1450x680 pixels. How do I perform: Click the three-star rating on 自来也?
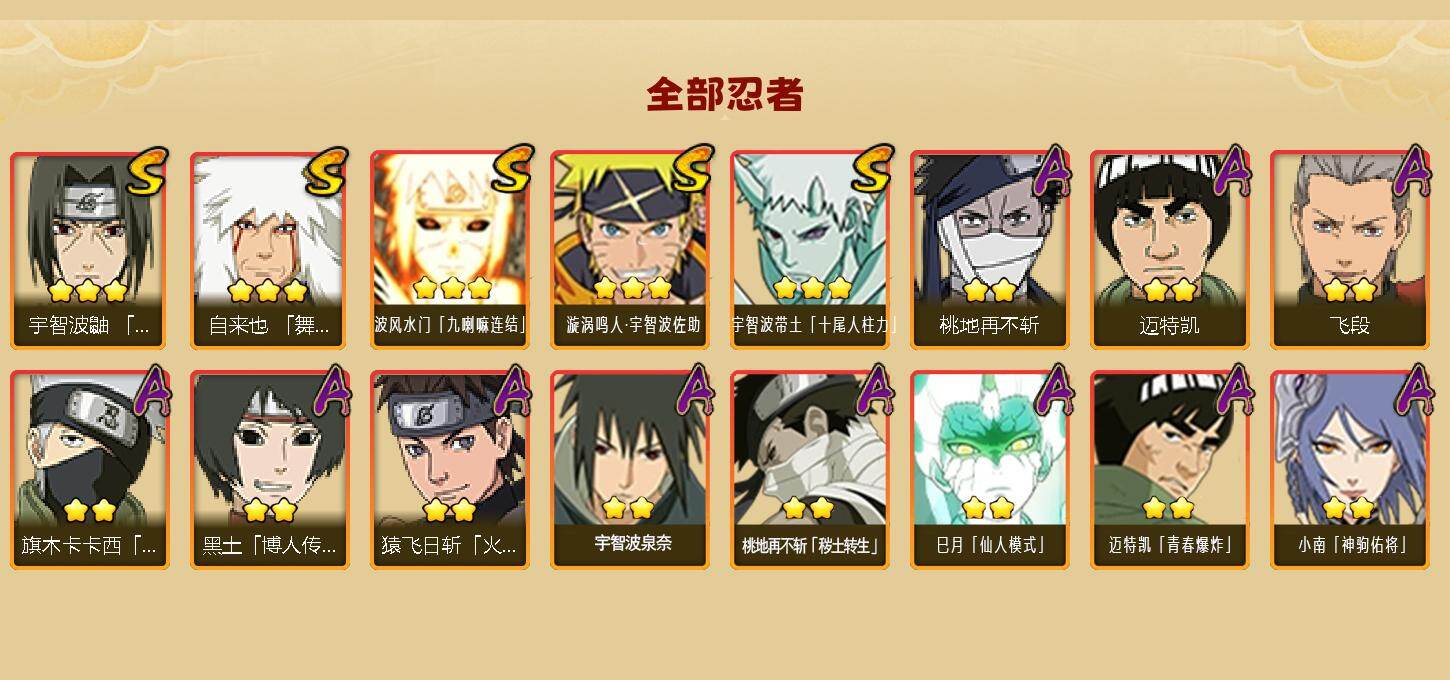[x=267, y=291]
